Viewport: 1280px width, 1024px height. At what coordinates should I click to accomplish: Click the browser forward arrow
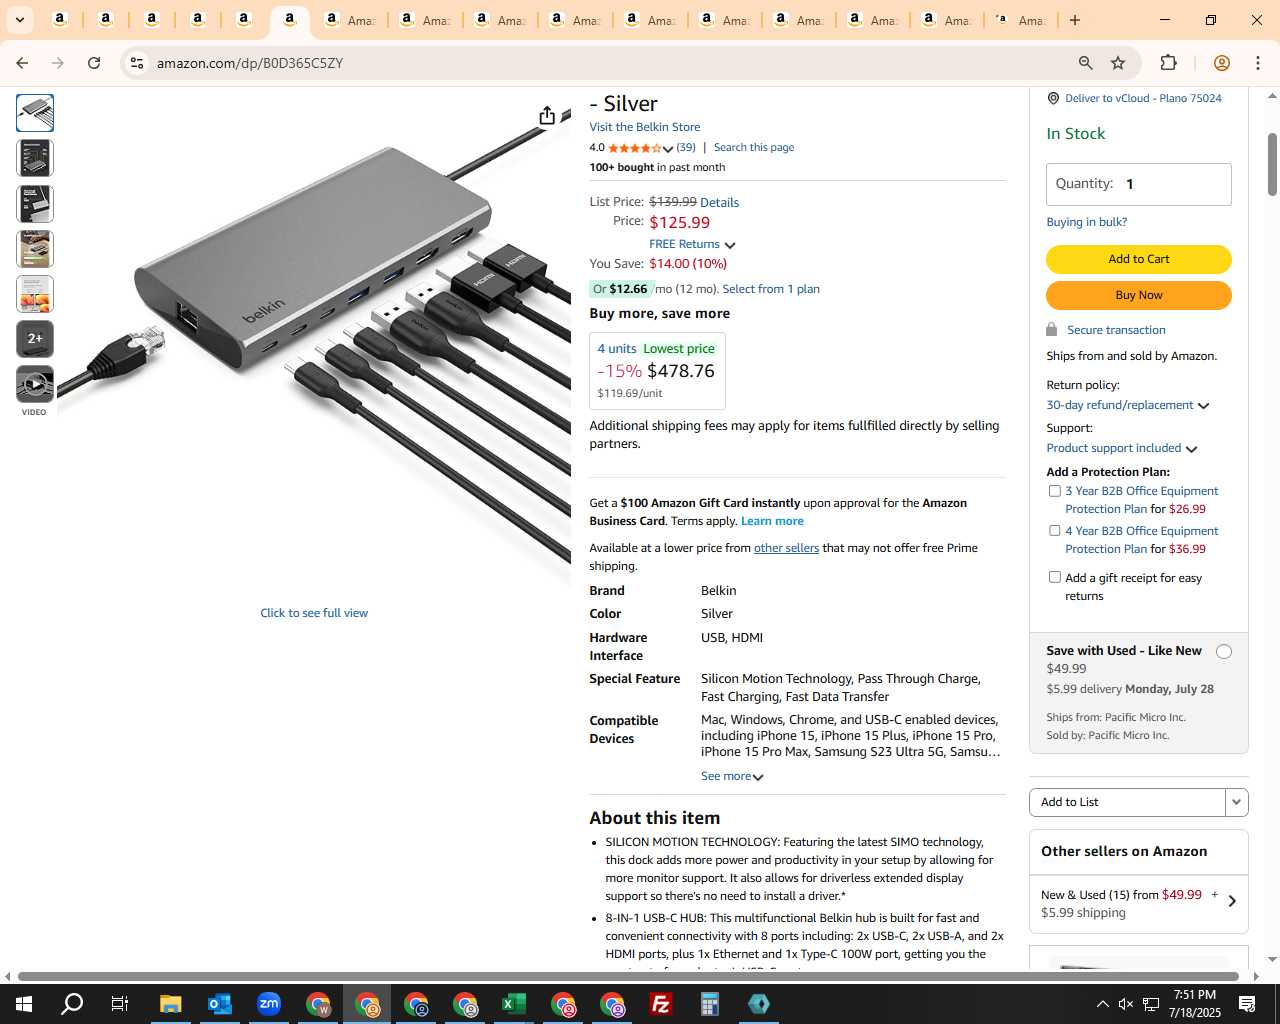coord(58,63)
